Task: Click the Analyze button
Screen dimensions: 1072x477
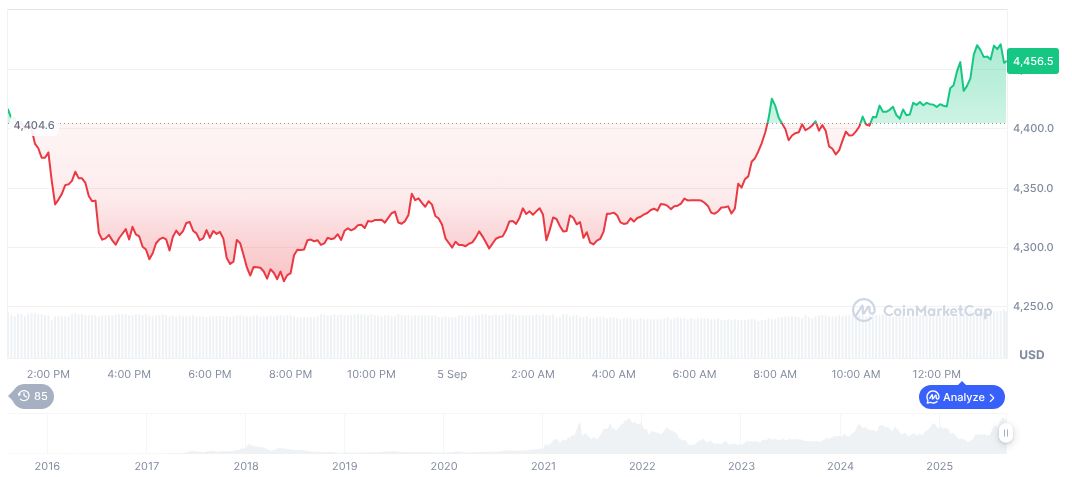Action: pos(962,397)
